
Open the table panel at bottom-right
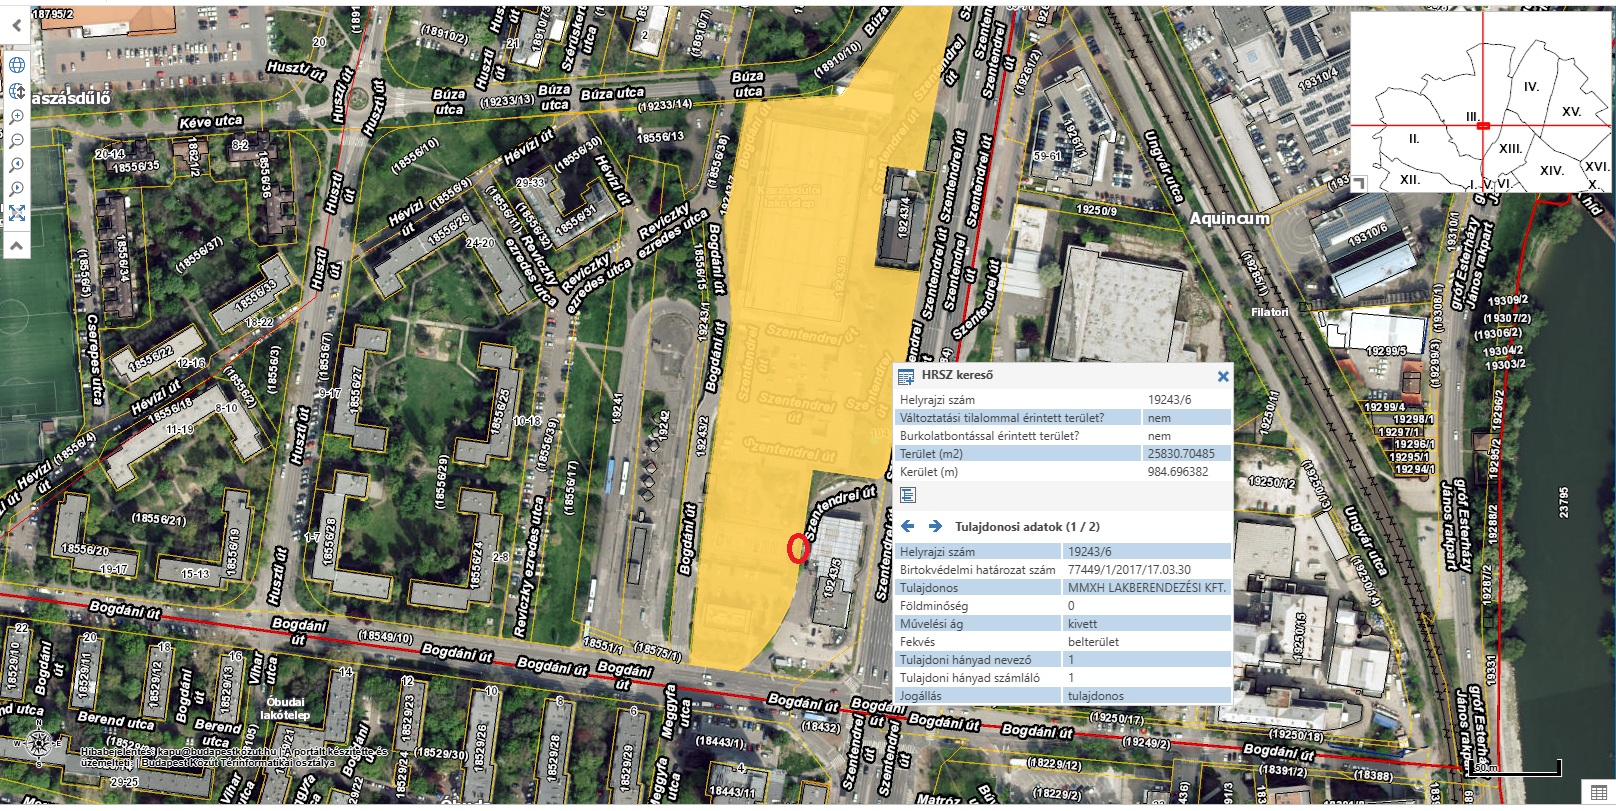coord(1598,793)
